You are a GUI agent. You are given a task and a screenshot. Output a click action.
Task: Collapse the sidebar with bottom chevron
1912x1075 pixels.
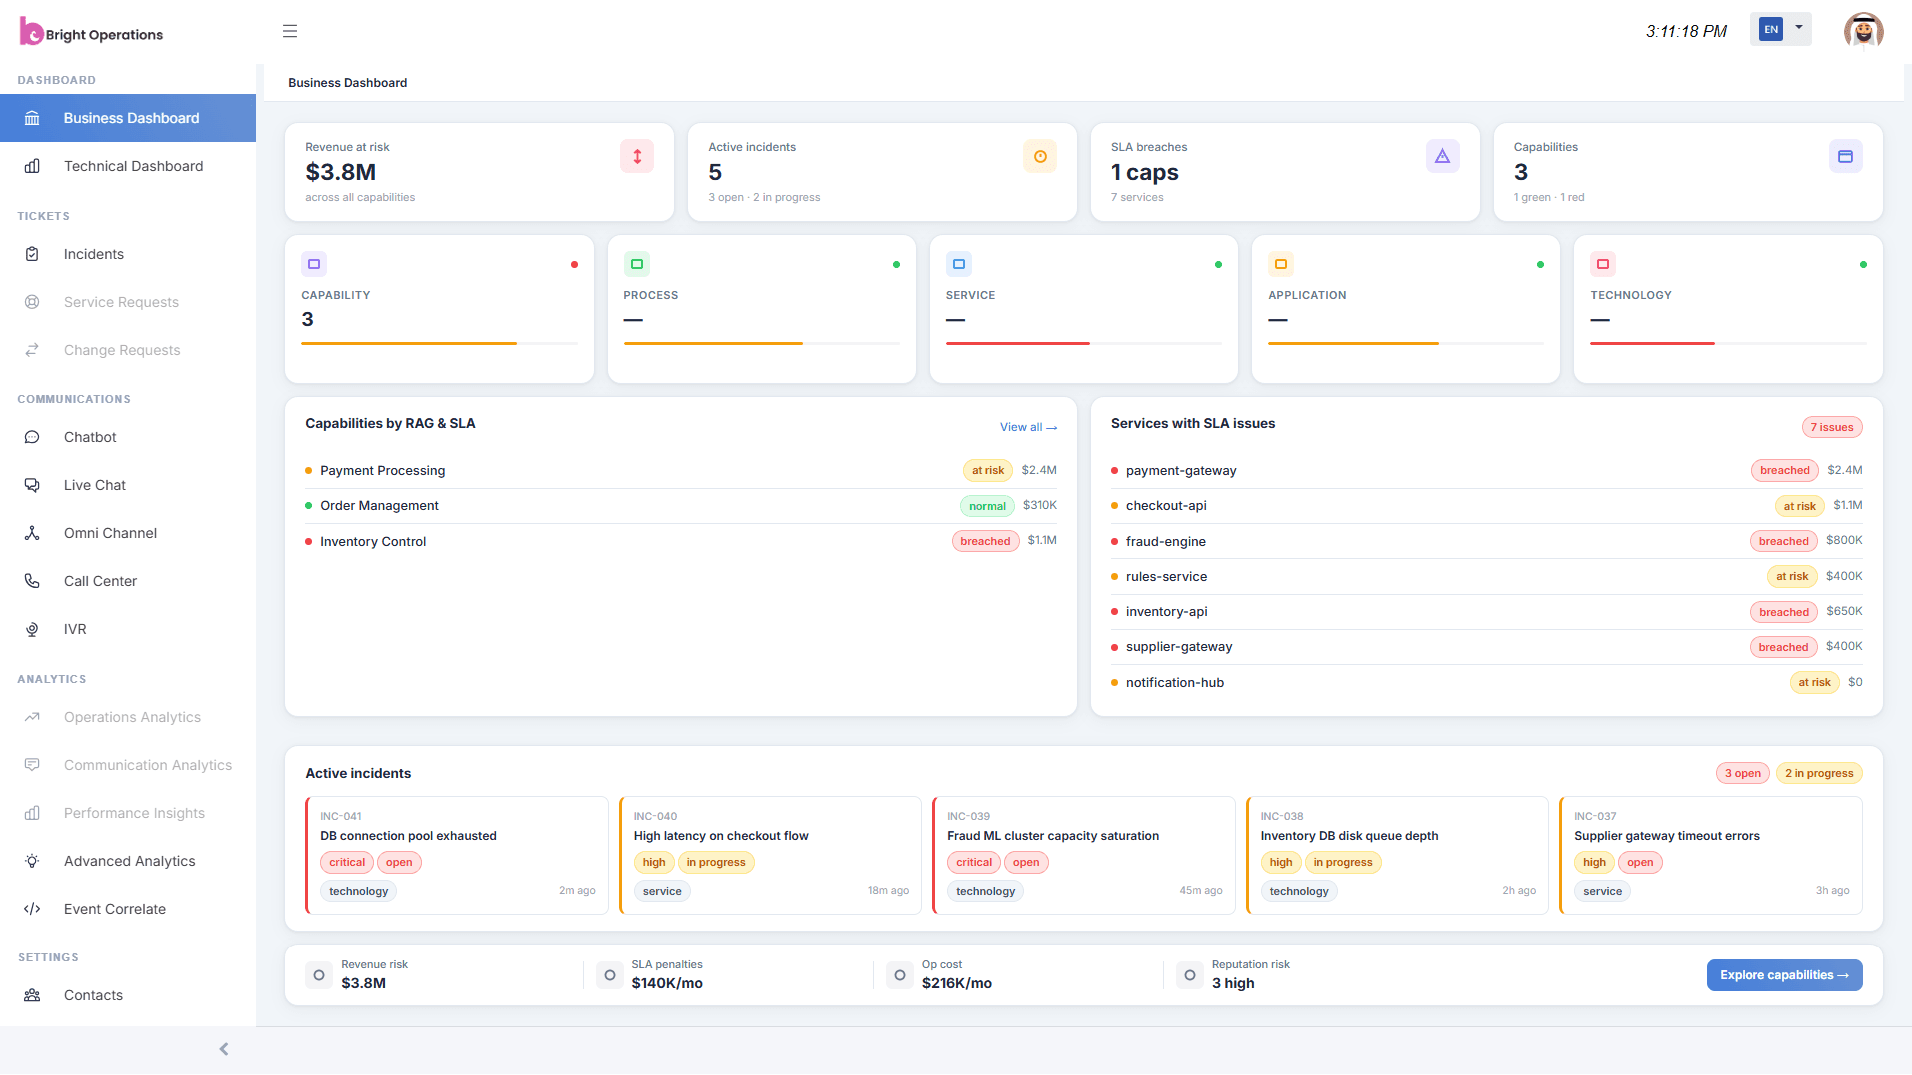tap(223, 1049)
